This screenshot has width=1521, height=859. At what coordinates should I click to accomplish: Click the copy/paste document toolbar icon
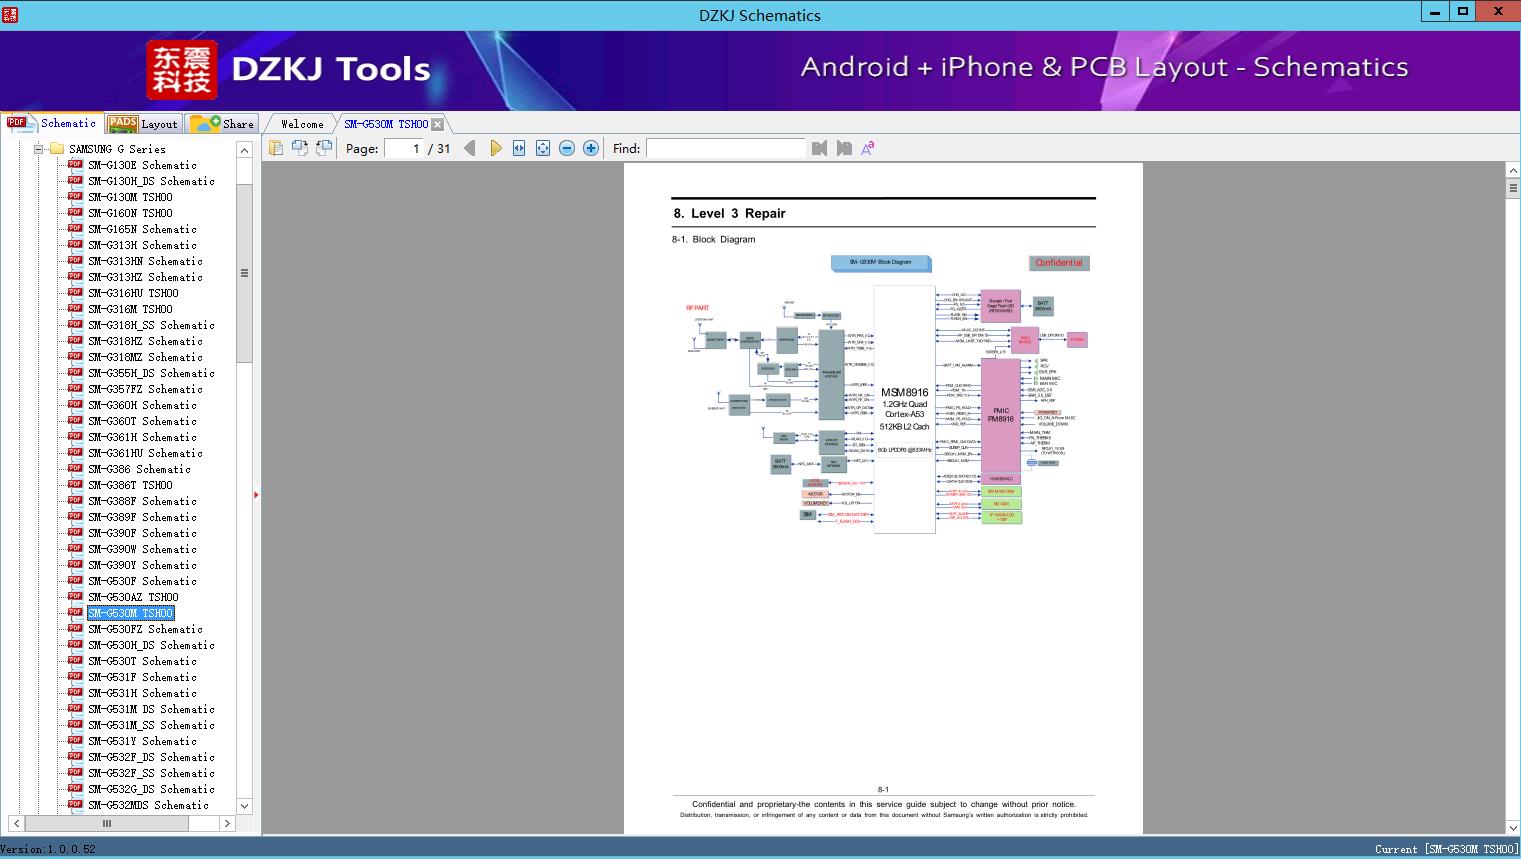(276, 148)
